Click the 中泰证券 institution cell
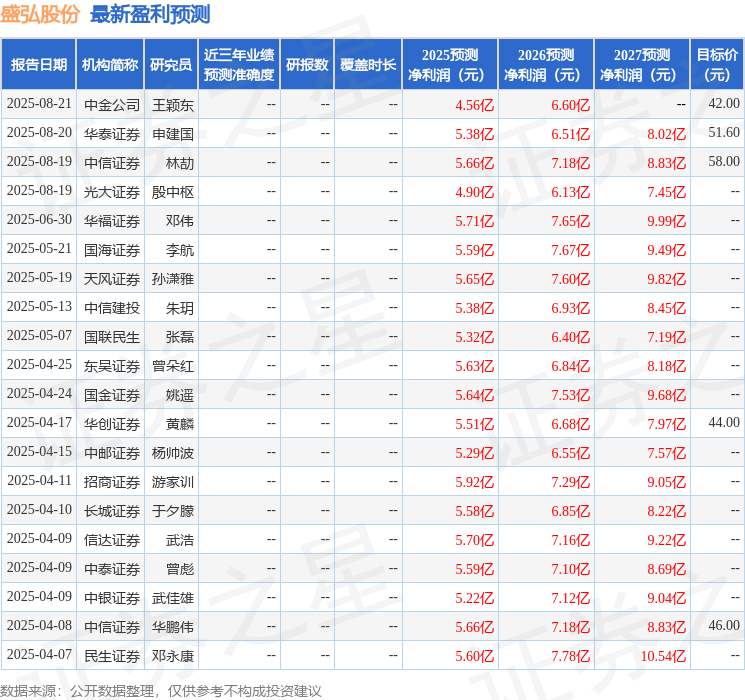This screenshot has height=700, width=745. coord(112,569)
